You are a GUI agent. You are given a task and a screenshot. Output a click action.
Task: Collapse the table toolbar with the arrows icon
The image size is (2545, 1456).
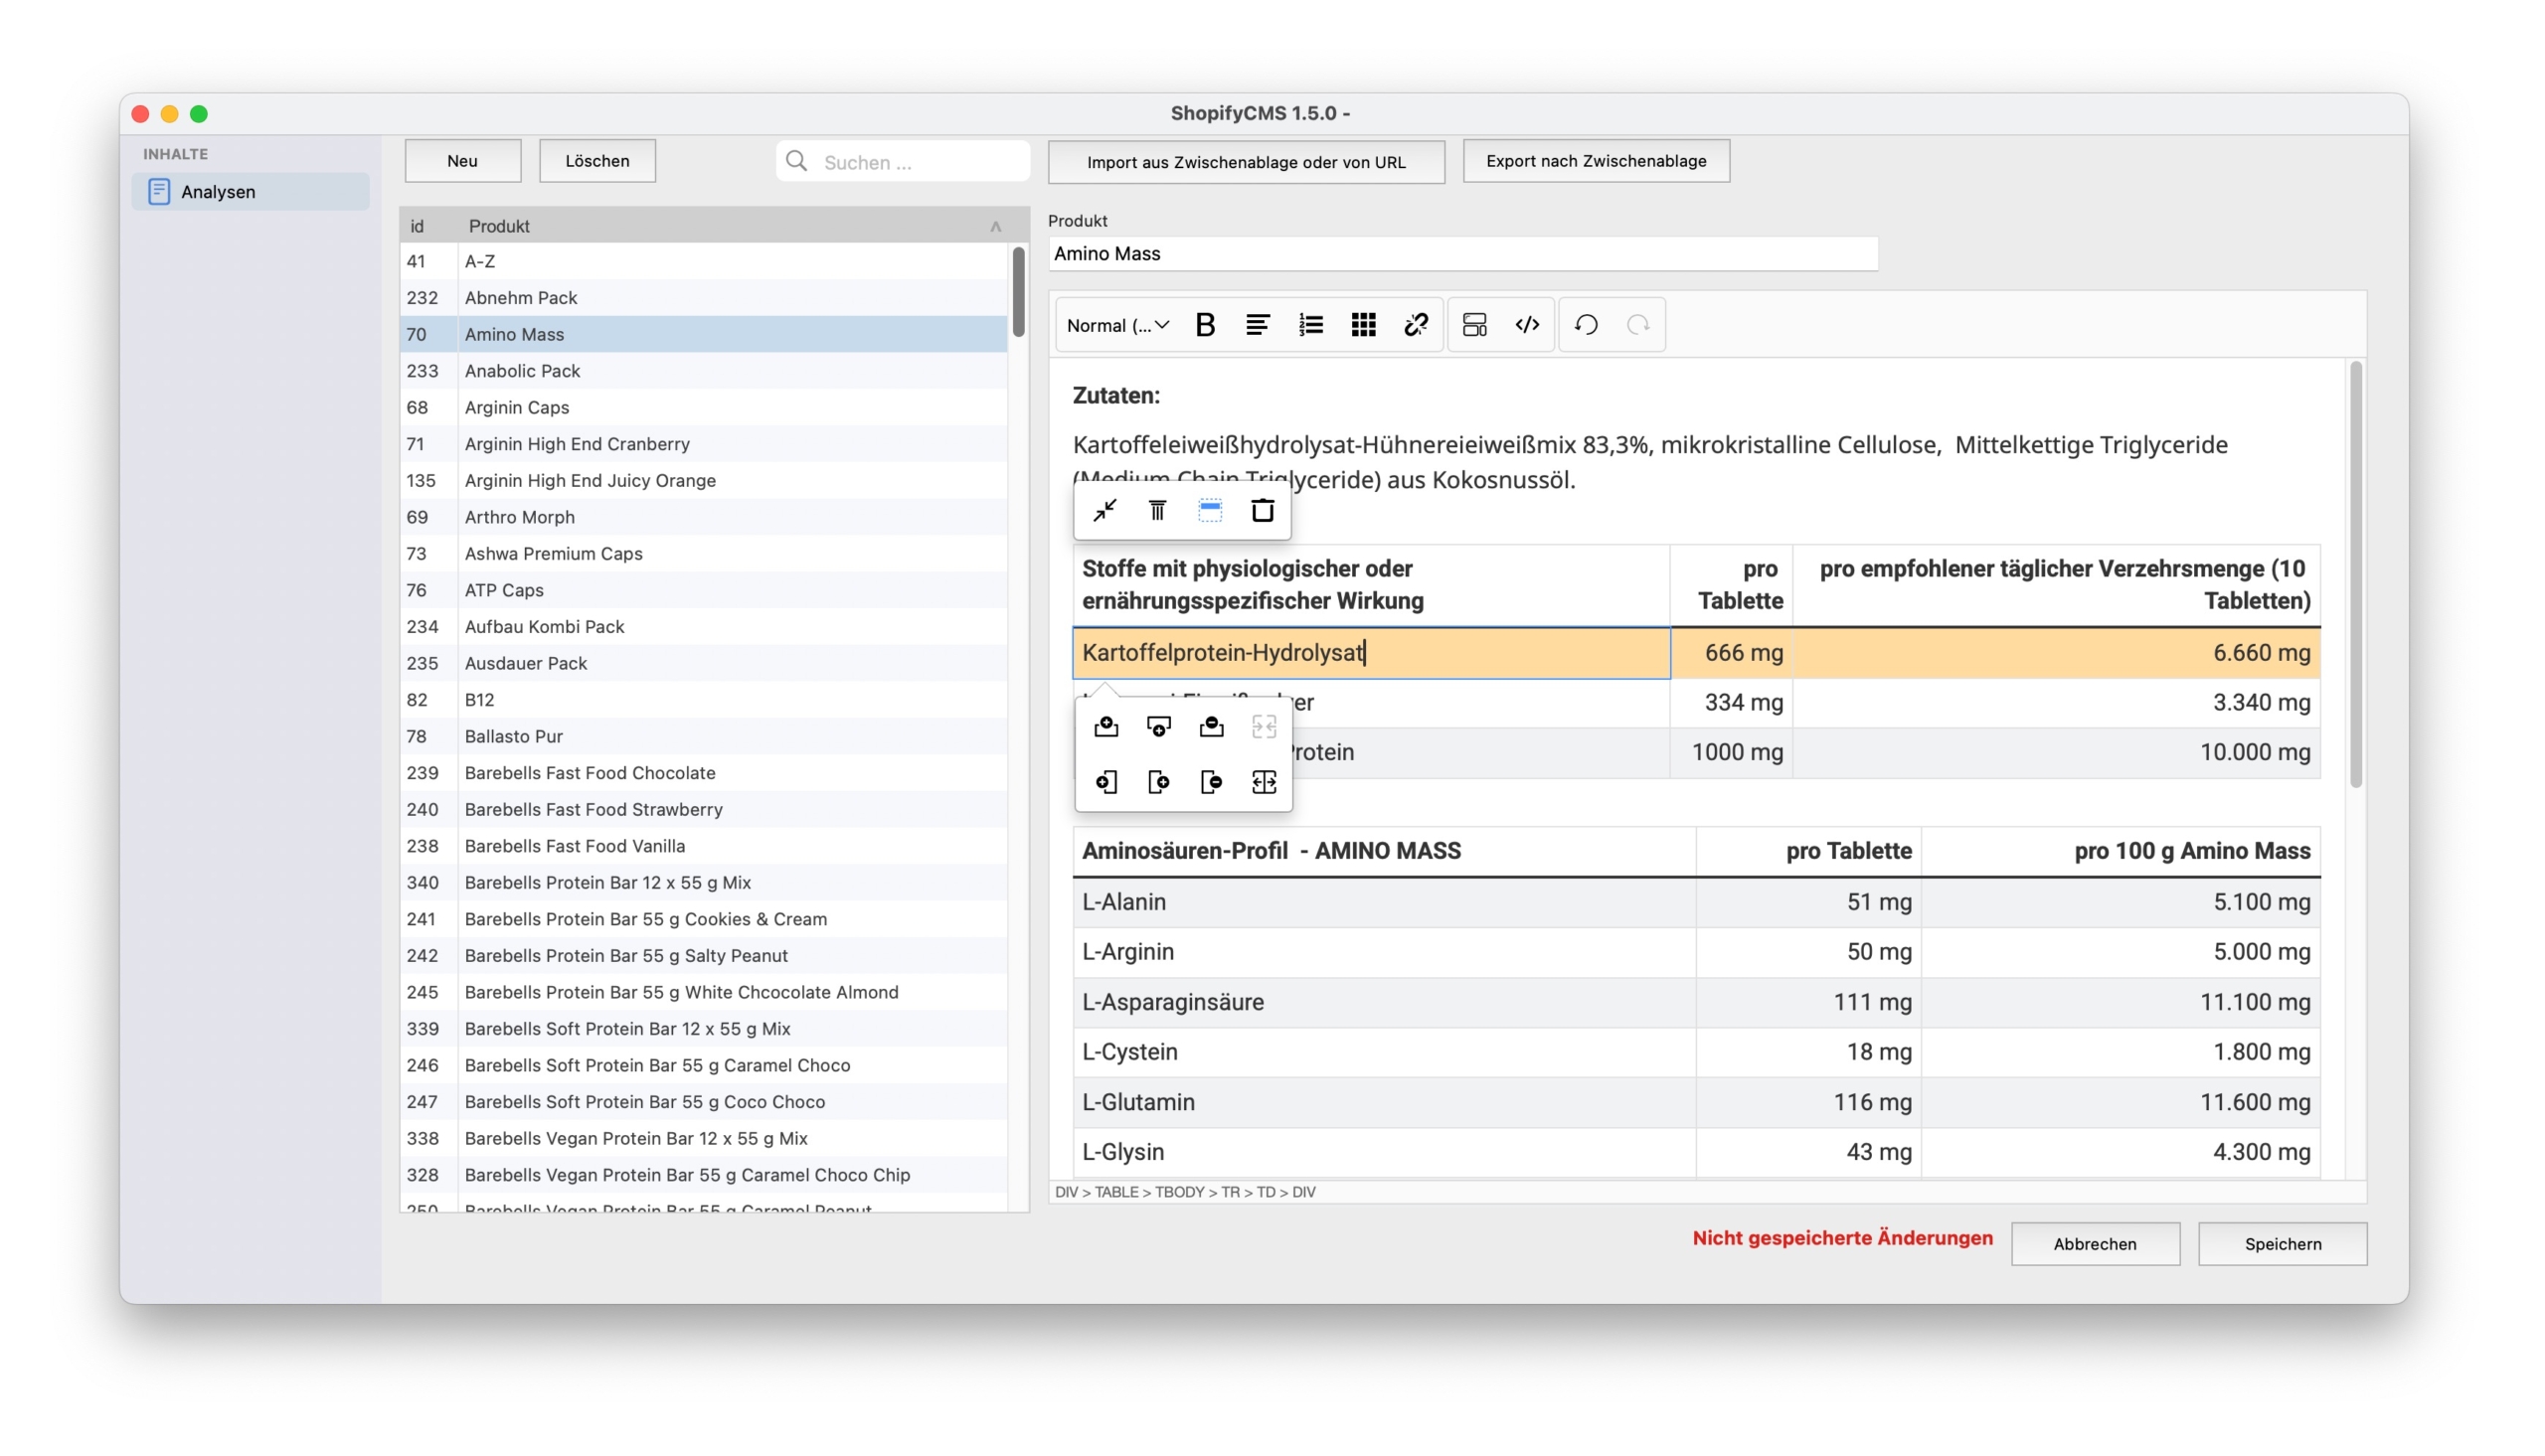pos(1104,510)
